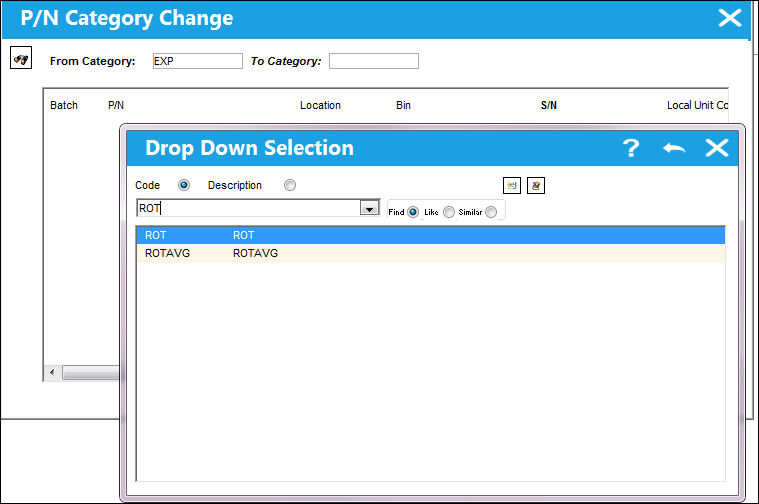The height and width of the screenshot is (504, 759).
Task: Expand the ROT search combo box arrow
Action: click(369, 208)
